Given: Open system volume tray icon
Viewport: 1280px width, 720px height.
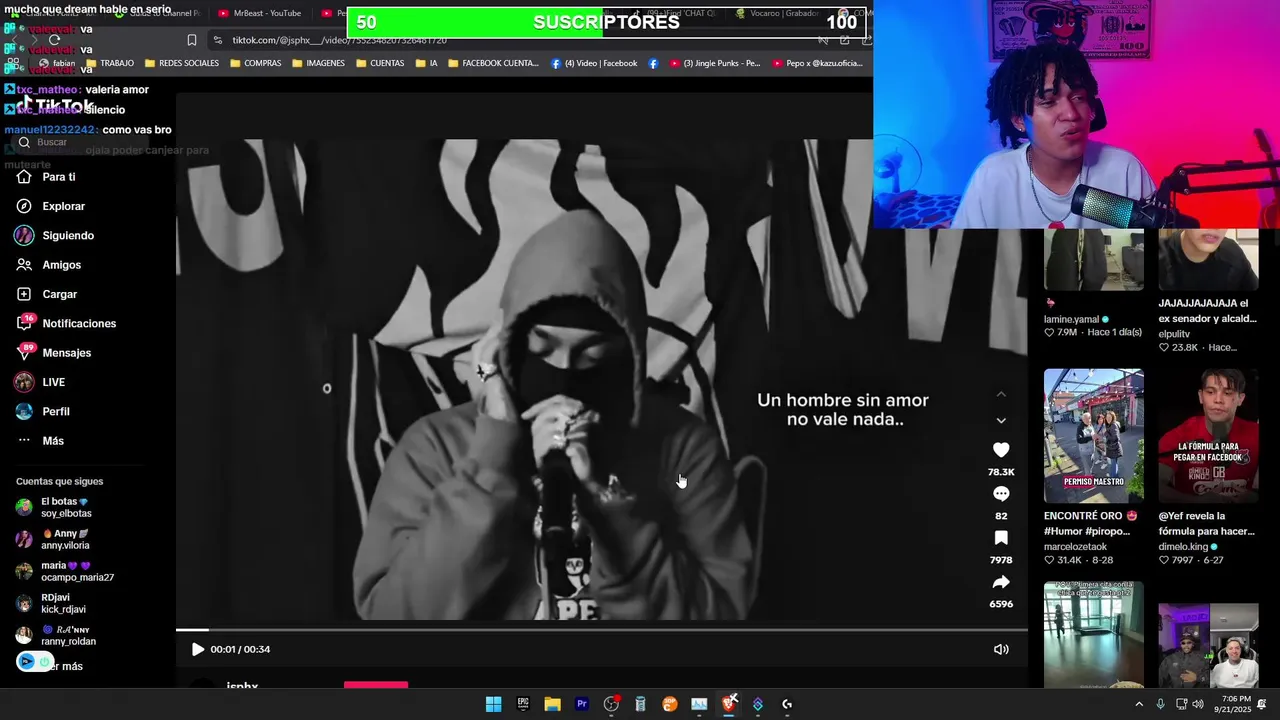Looking at the screenshot, I should (1198, 704).
